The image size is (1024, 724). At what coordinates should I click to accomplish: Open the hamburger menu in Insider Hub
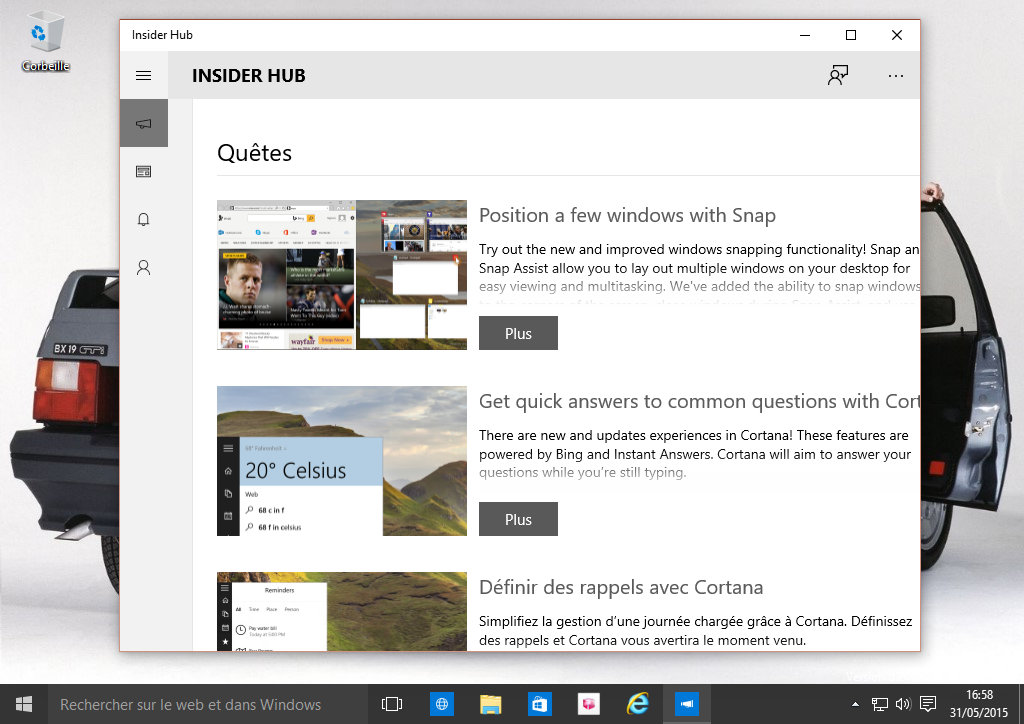(x=144, y=76)
